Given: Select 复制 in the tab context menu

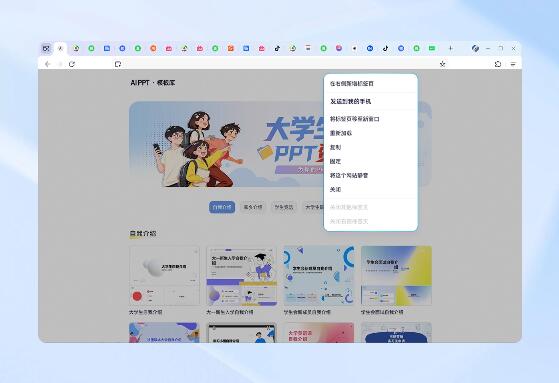Looking at the screenshot, I should coord(371,147).
